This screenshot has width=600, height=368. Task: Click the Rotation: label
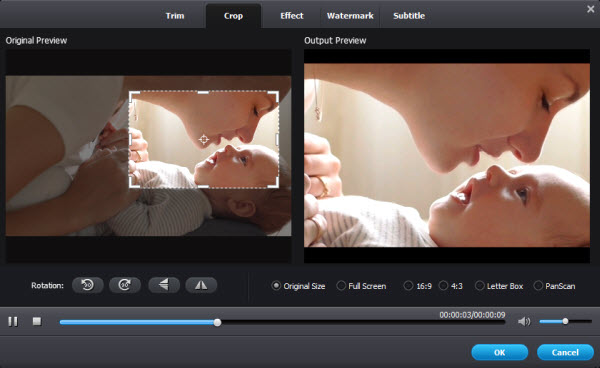pos(47,285)
